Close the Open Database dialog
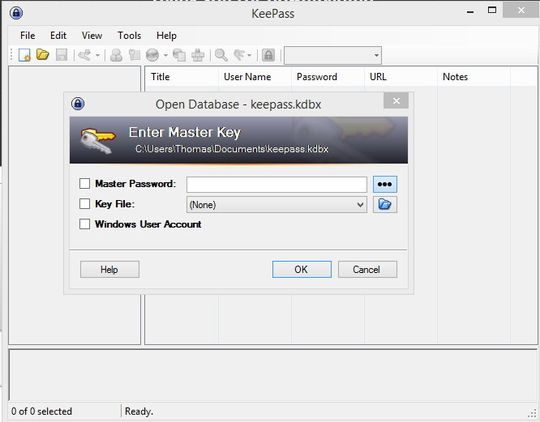 coord(396,101)
